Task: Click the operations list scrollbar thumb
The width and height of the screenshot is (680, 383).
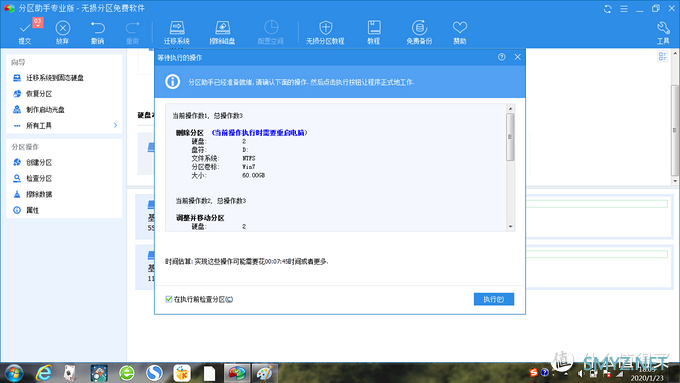Action: coord(510,137)
